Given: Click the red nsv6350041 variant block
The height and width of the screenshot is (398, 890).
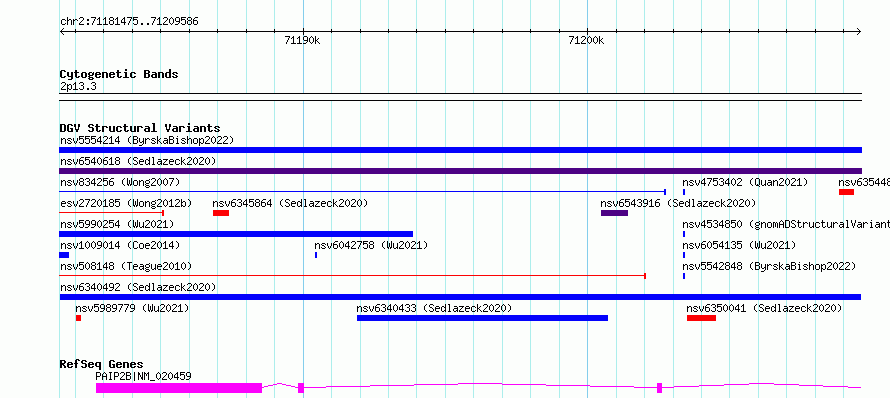Looking at the screenshot, I should pyautogui.click(x=702, y=318).
